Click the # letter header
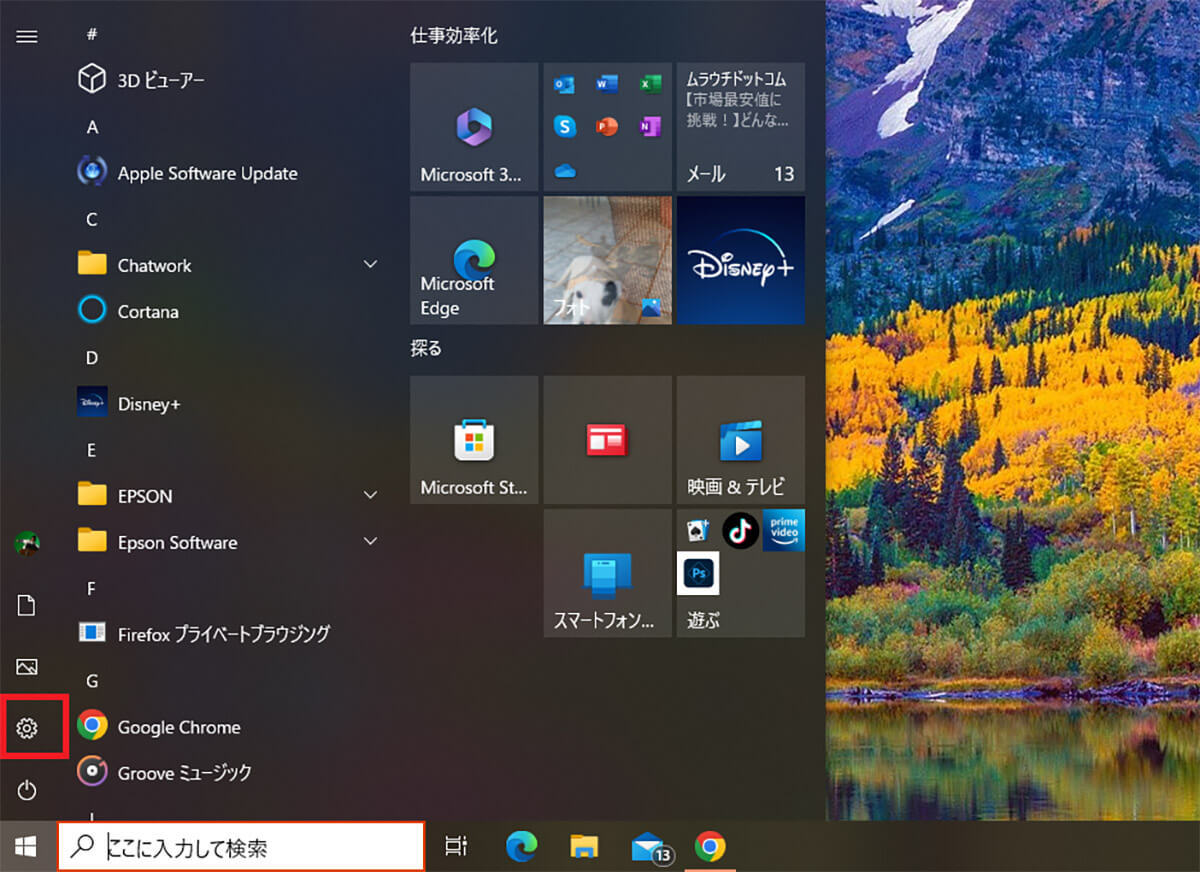Screen dimensions: 1200x872 click(x=92, y=35)
